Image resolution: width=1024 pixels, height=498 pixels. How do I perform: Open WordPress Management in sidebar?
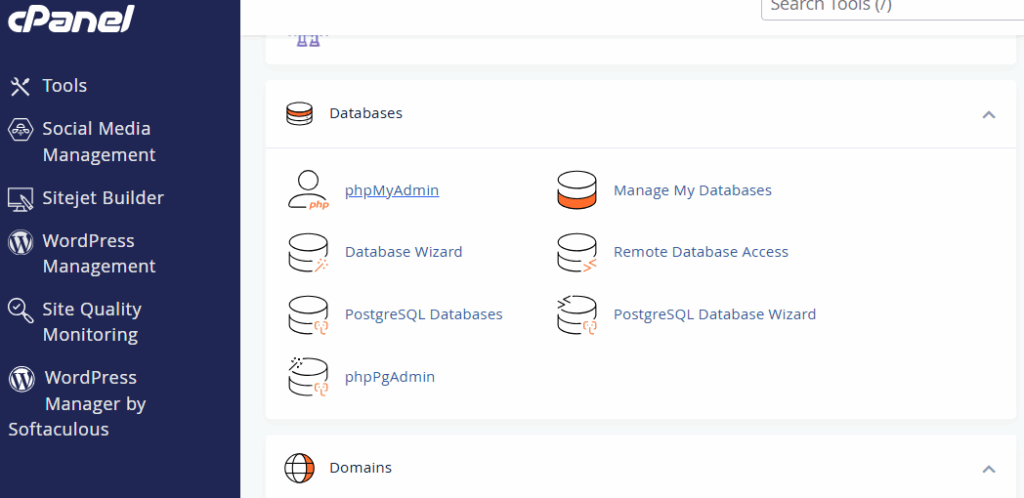[99, 253]
